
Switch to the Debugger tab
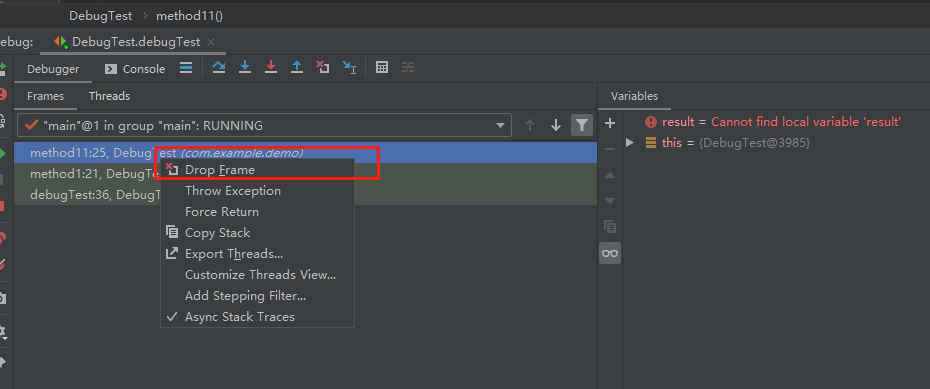[53, 69]
